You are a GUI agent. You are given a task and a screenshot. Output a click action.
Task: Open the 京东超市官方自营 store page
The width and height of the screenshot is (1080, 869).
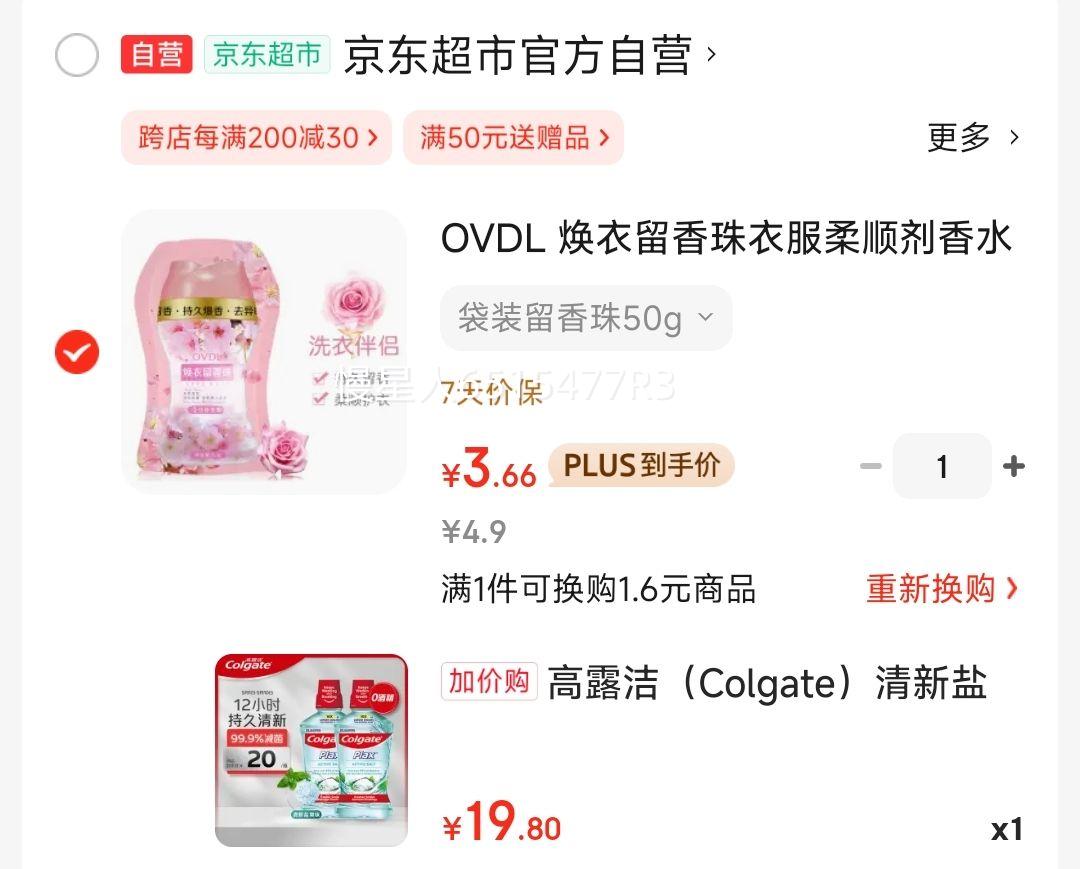[x=530, y=55]
